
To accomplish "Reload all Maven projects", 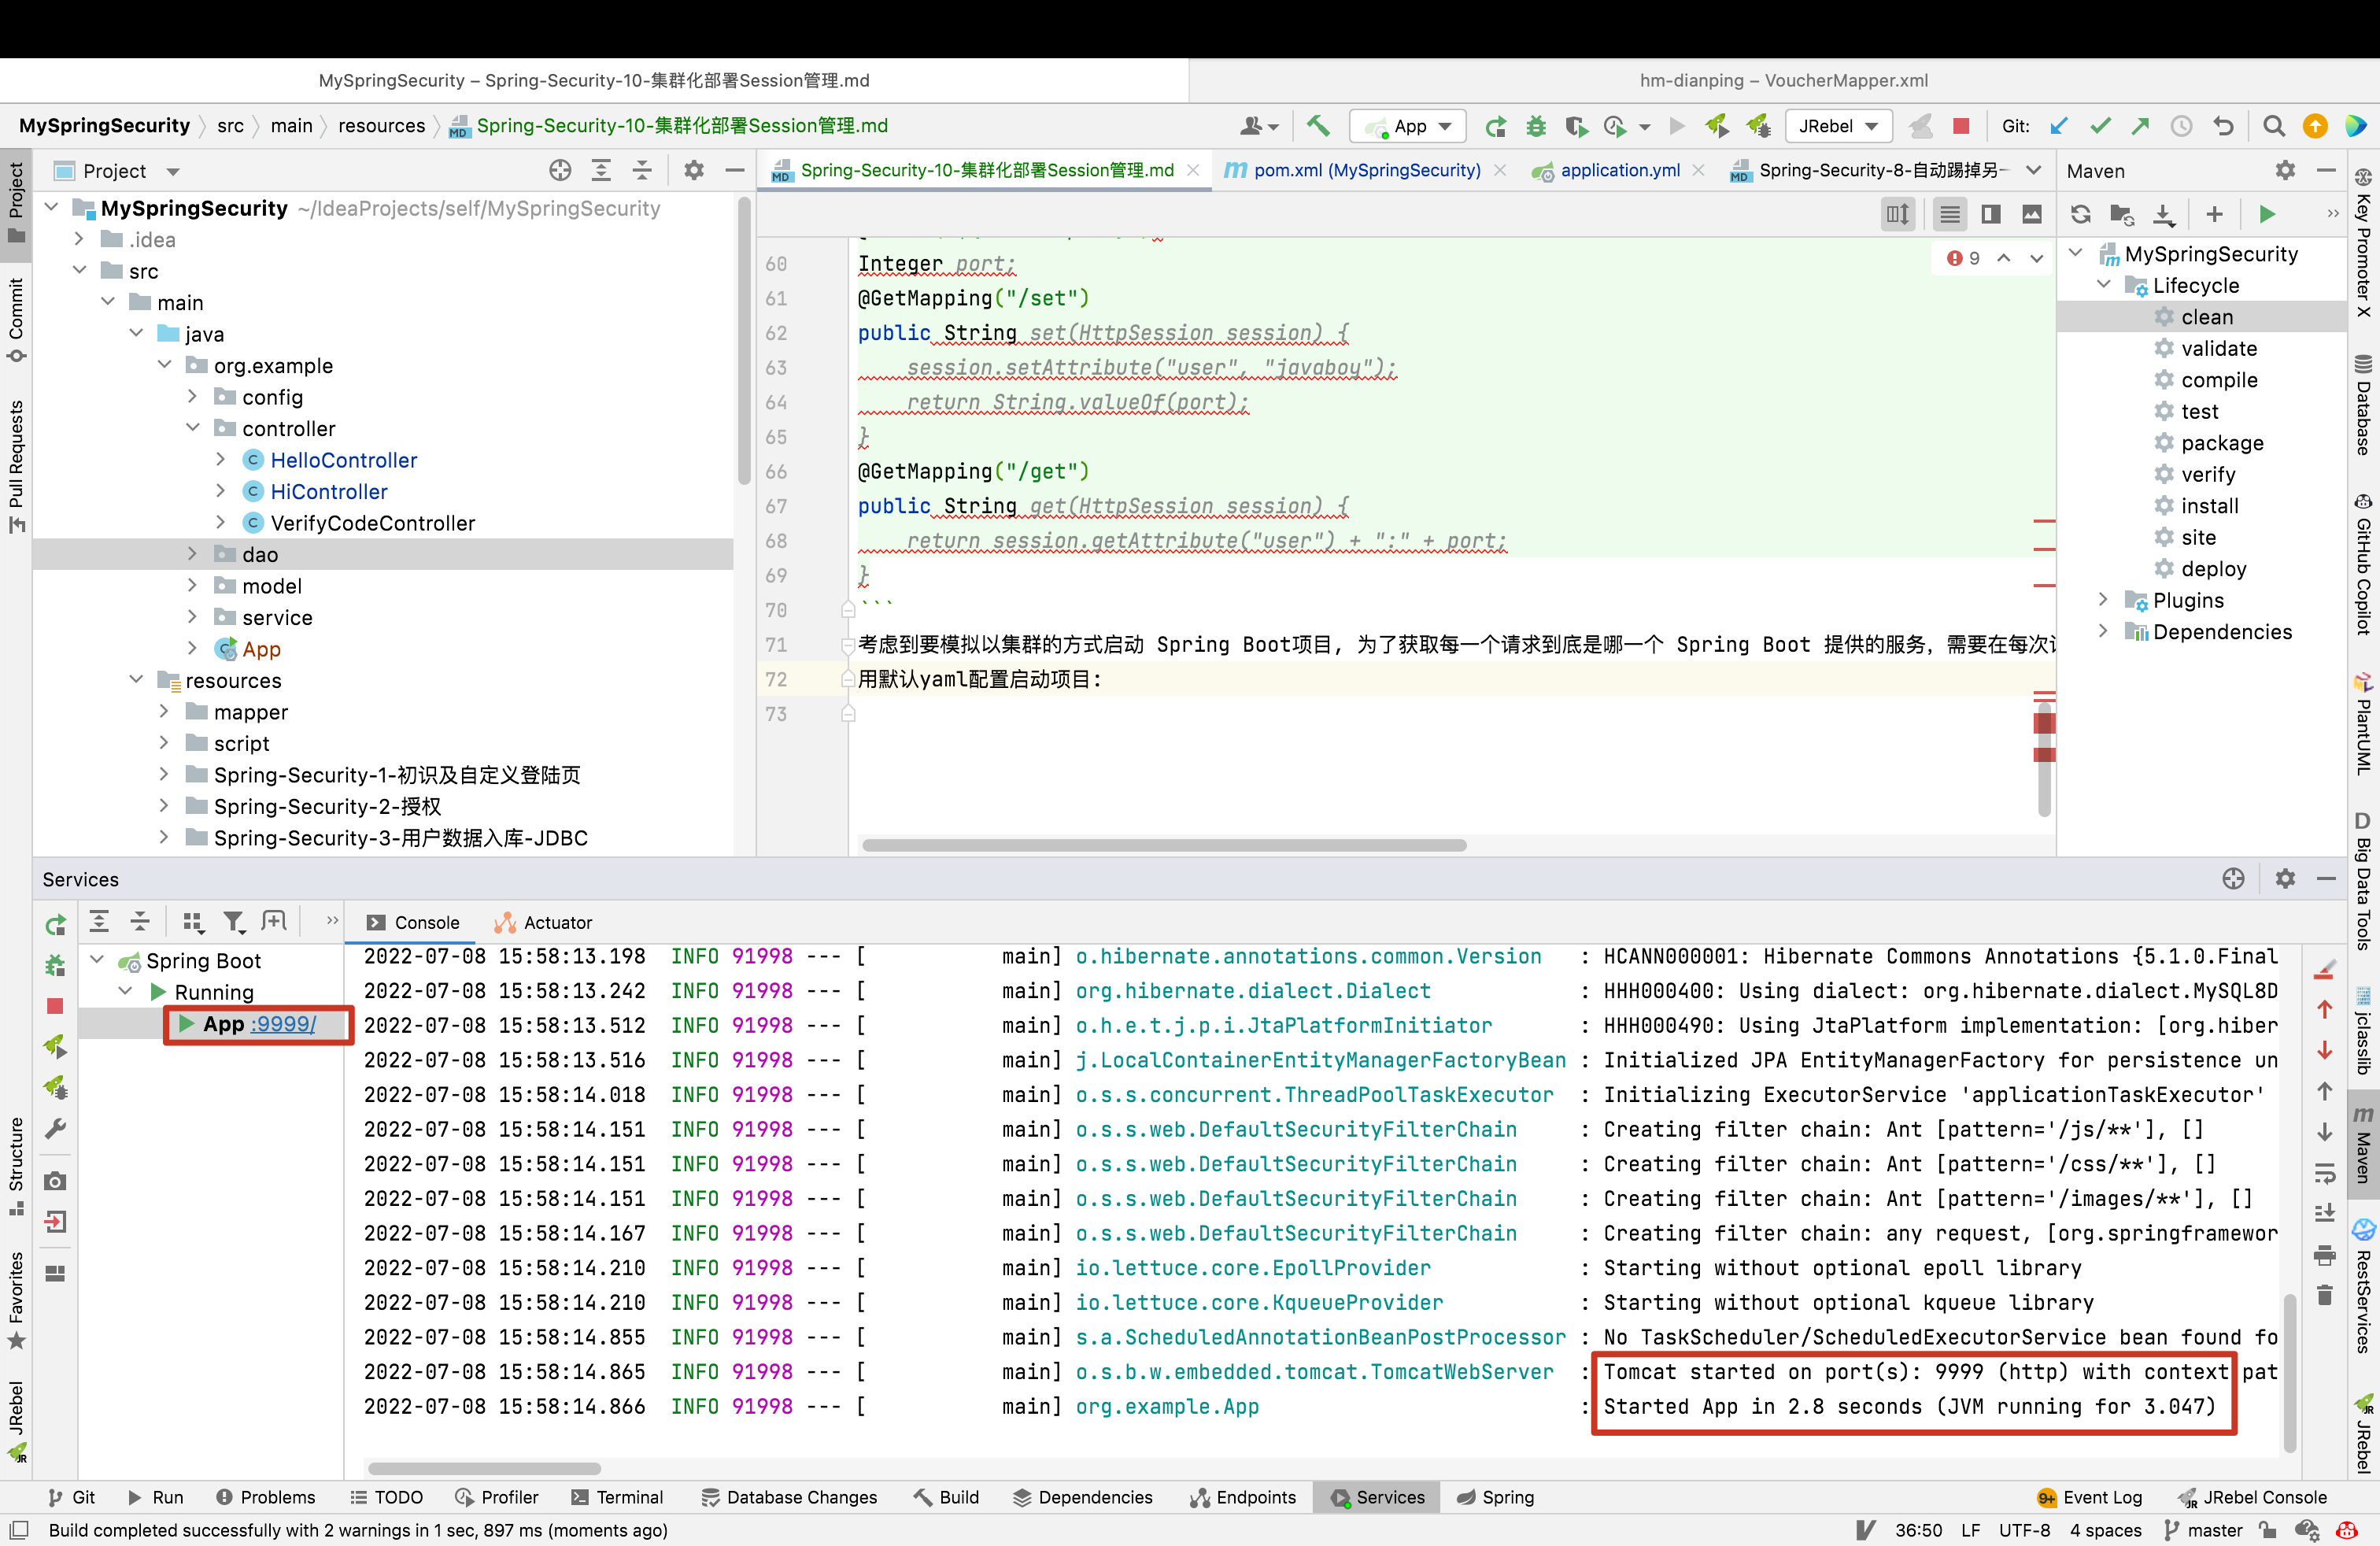I will coord(2081,214).
